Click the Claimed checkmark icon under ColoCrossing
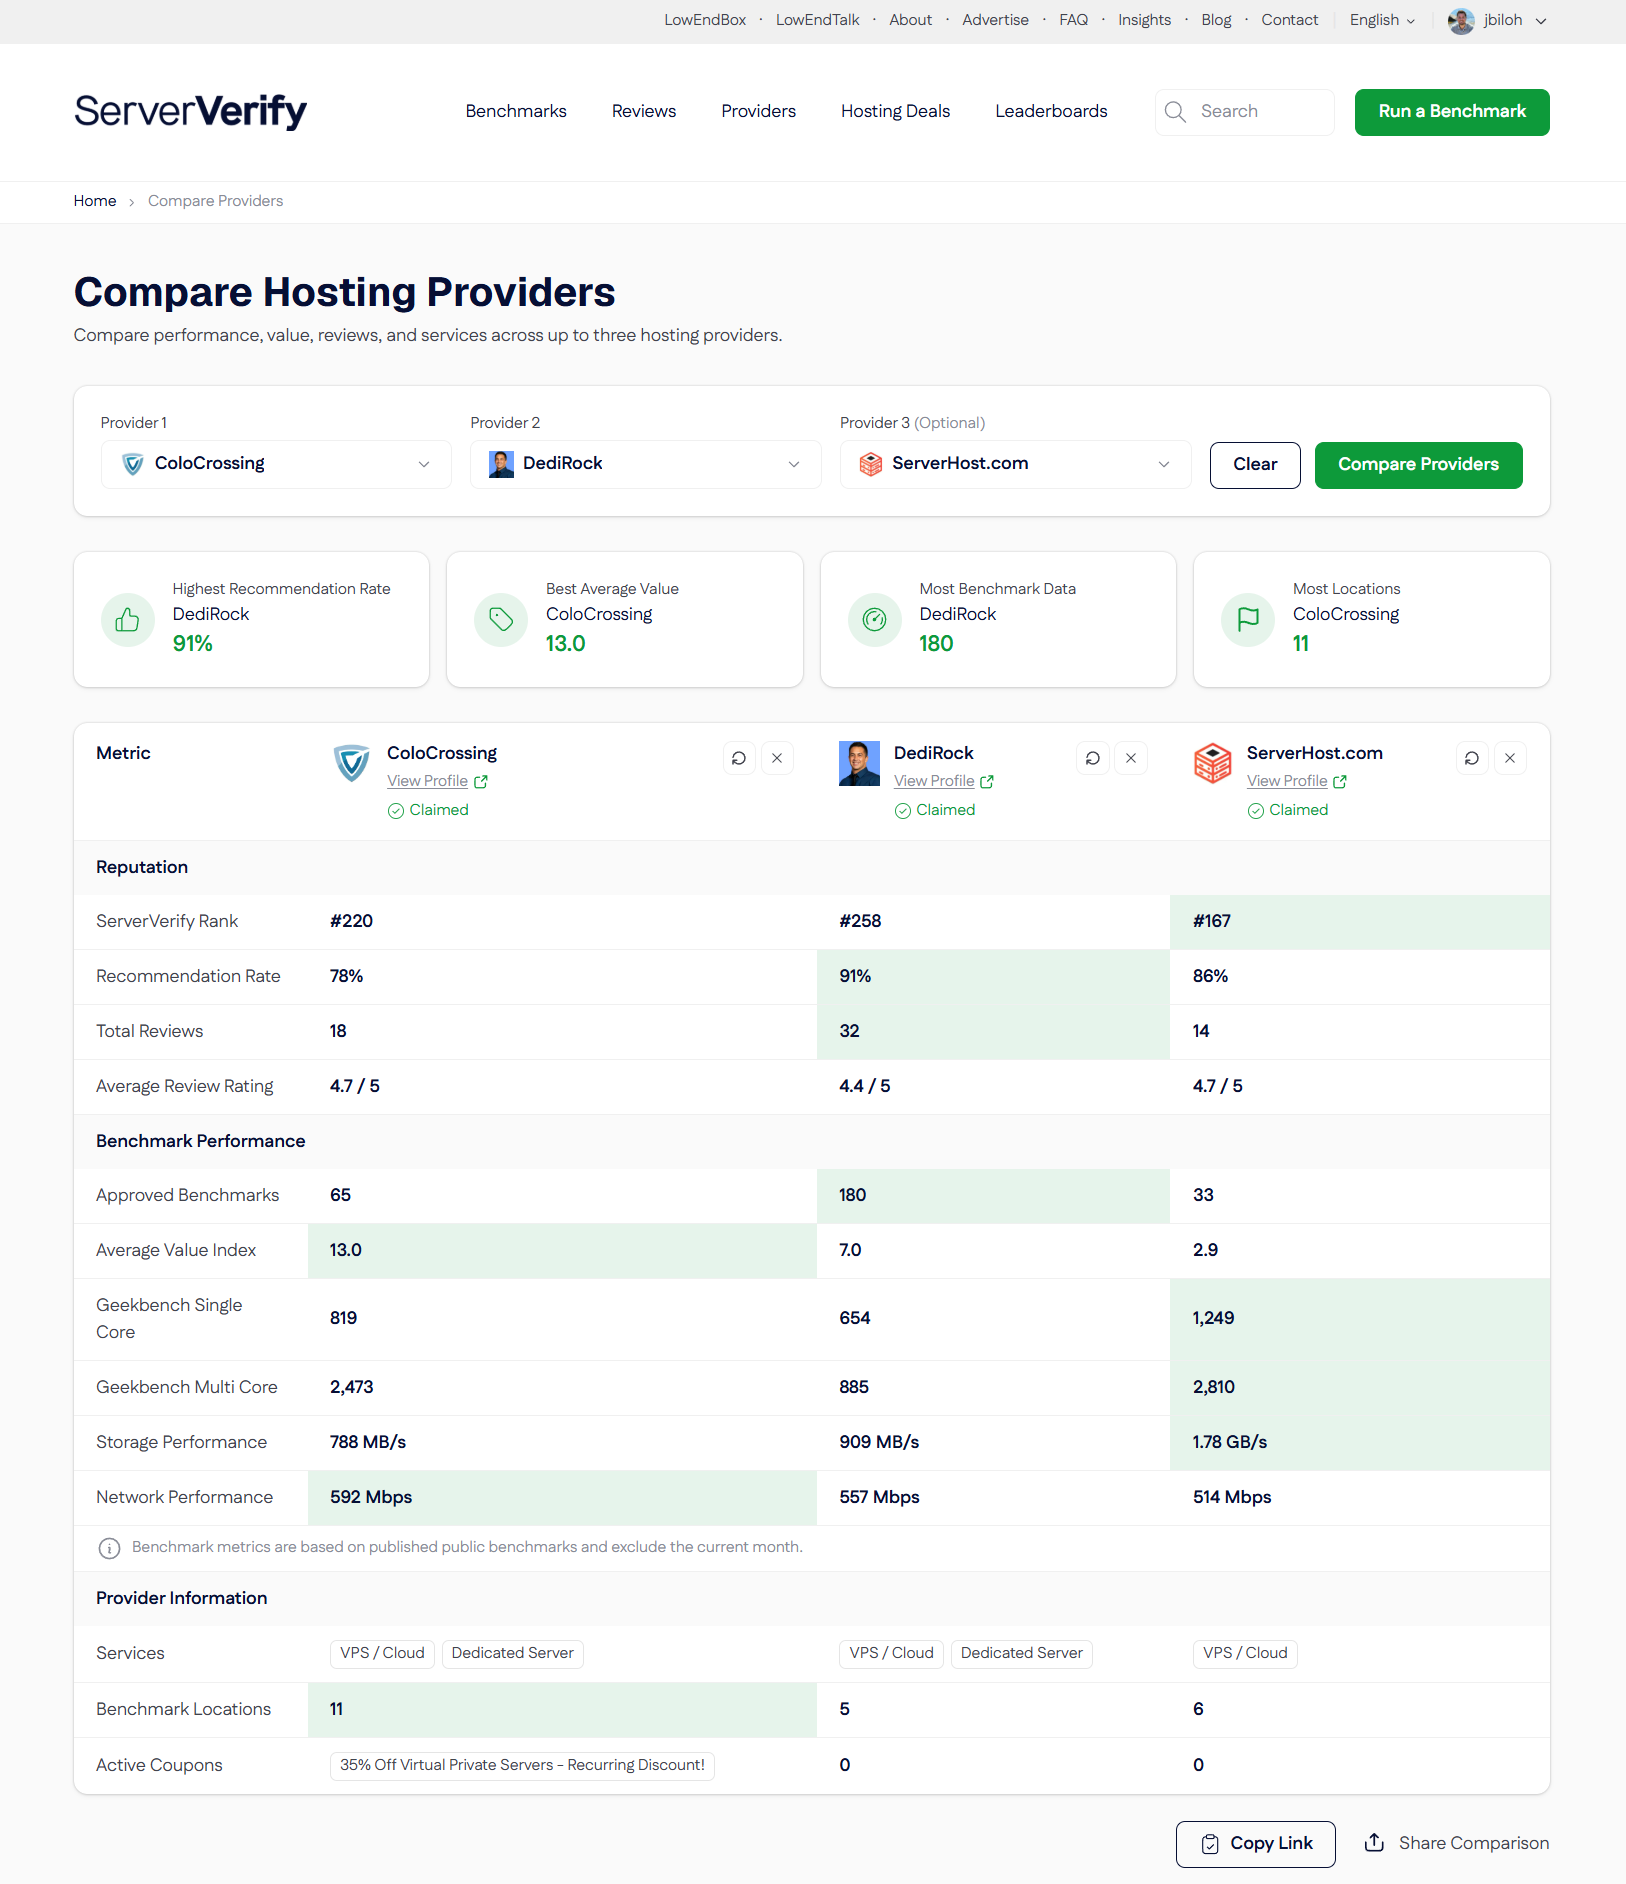 coord(396,811)
